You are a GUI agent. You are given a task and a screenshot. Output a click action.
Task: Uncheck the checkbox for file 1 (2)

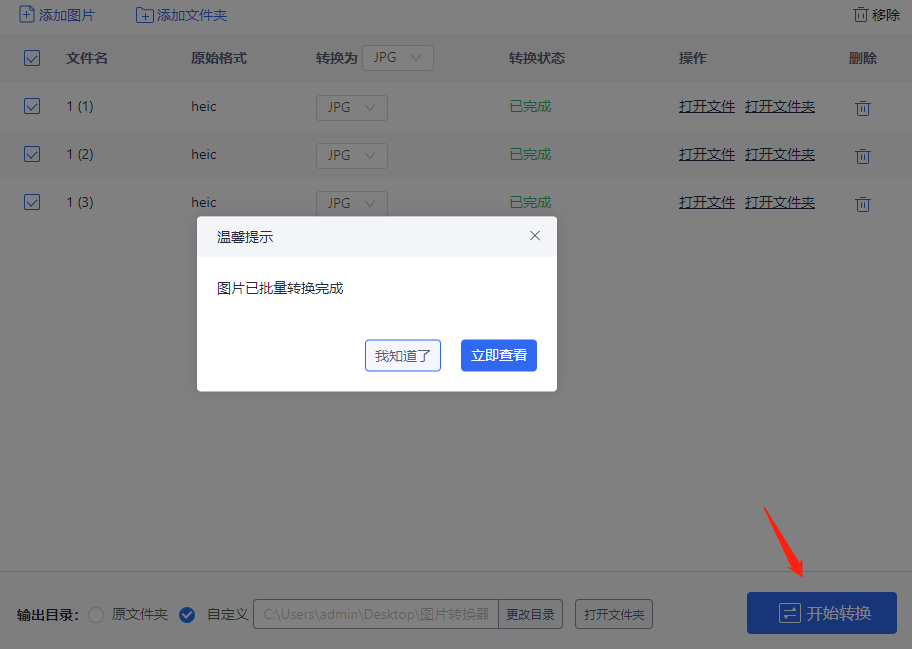[32, 154]
